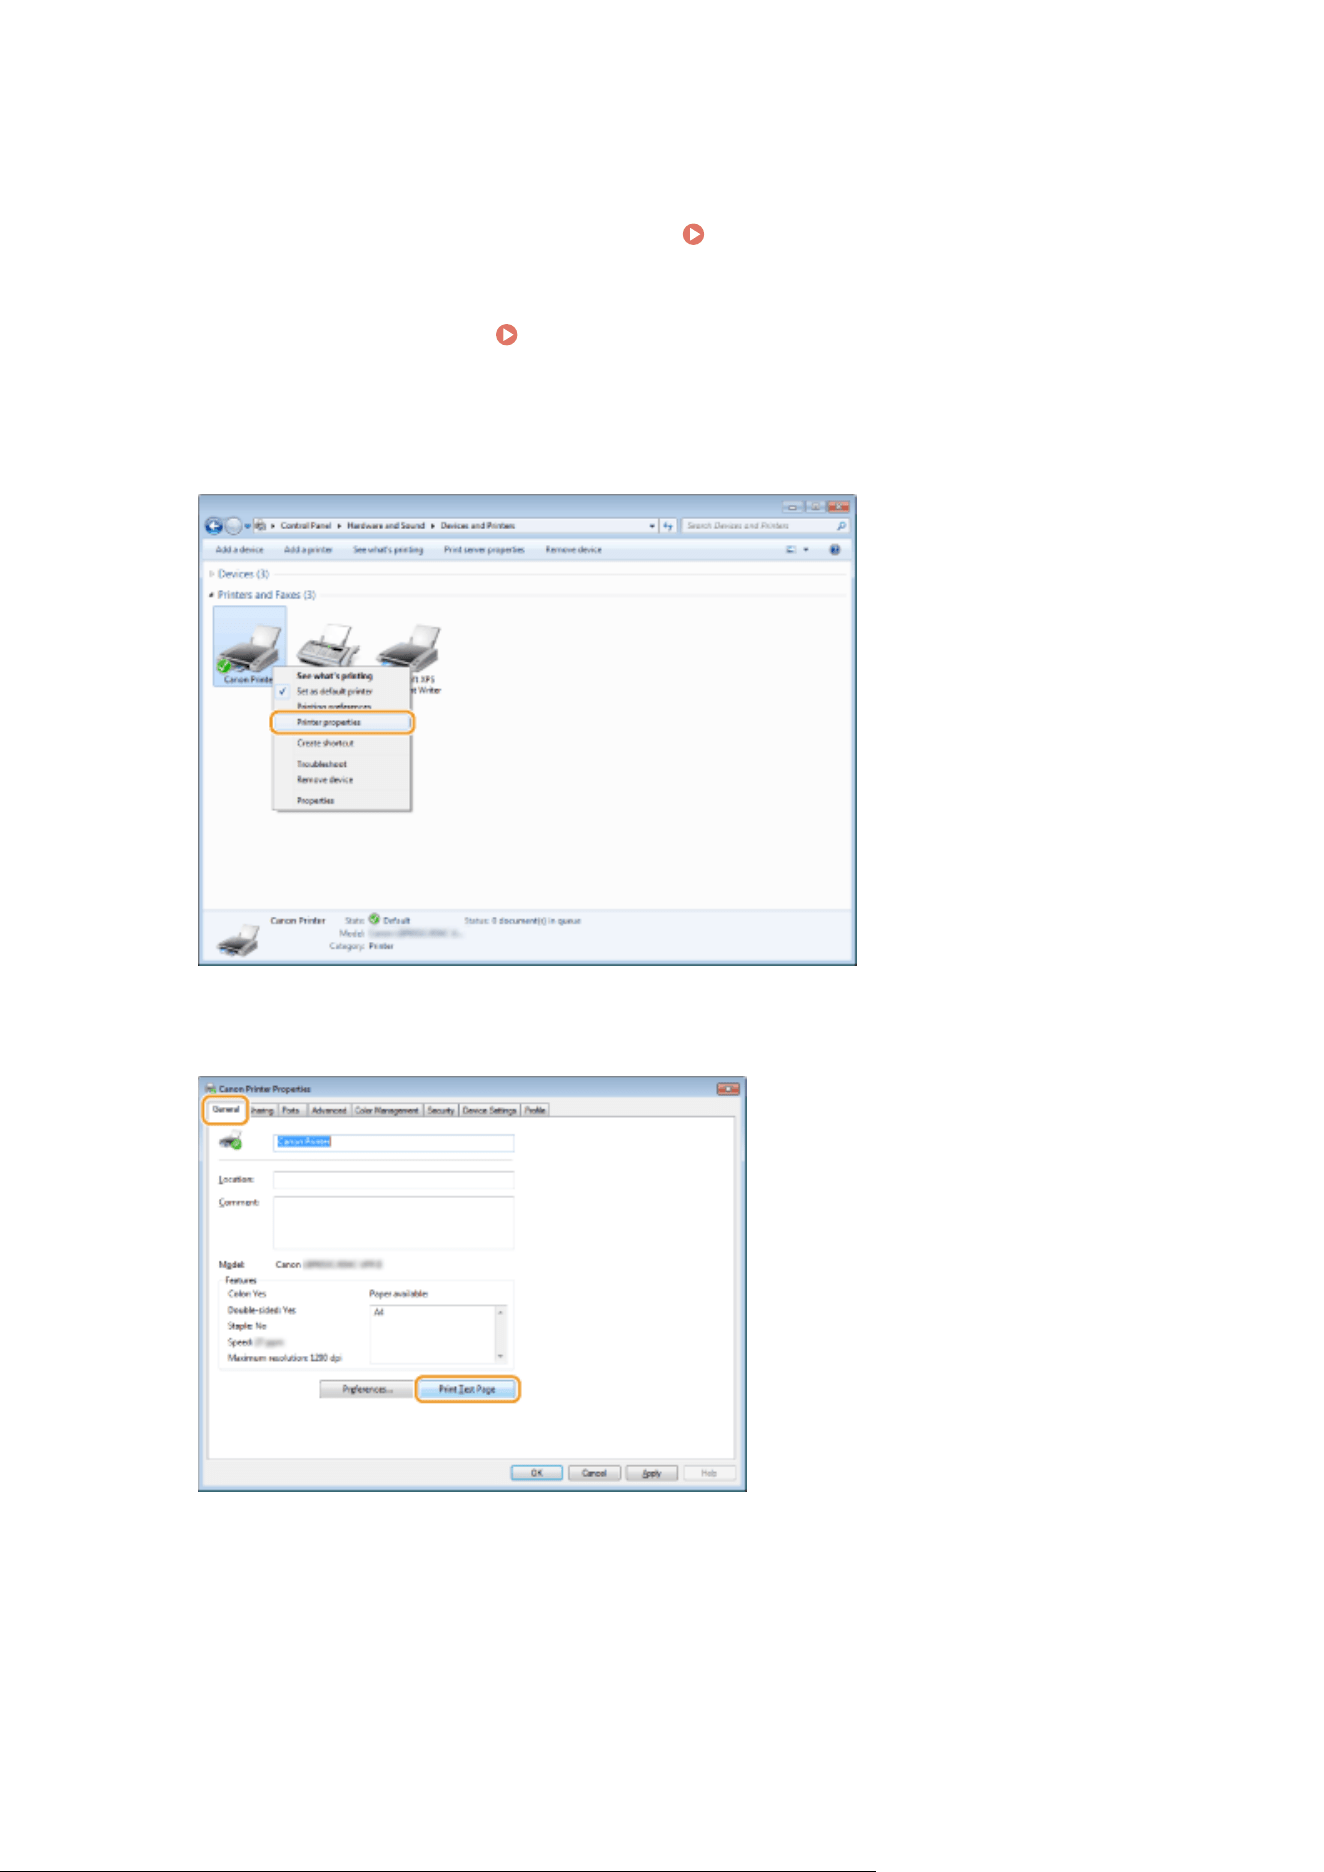Screen dimensions: 1324x1872
Task: Expand the Devices (3) group
Action: click(x=212, y=574)
